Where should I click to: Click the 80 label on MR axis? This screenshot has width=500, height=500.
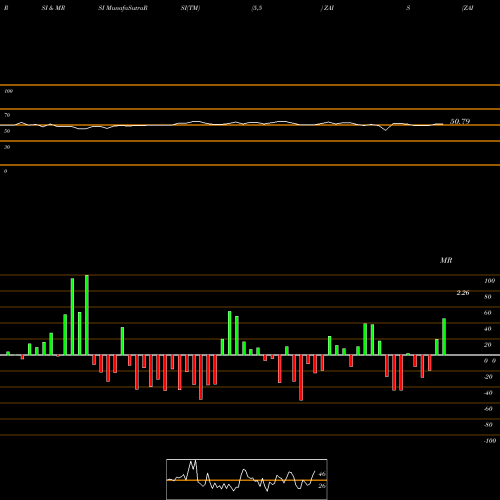[x=488, y=297]
